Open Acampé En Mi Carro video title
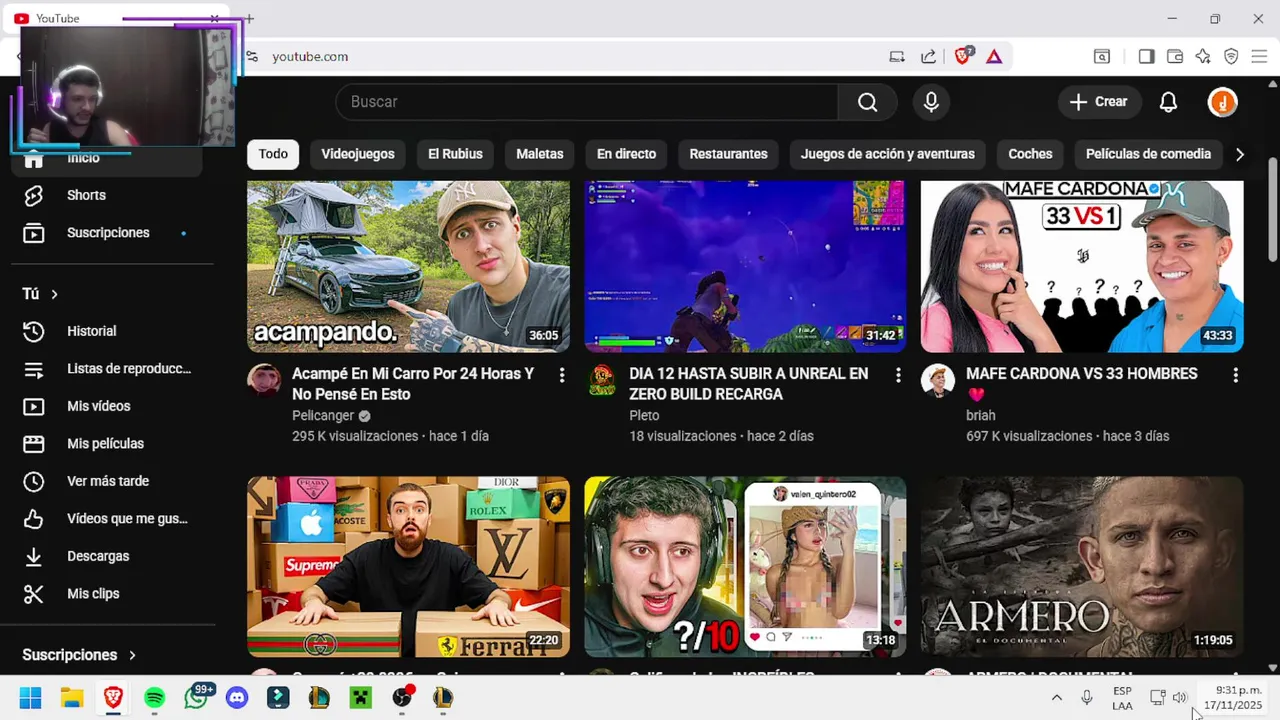The width and height of the screenshot is (1280, 720). pos(413,384)
